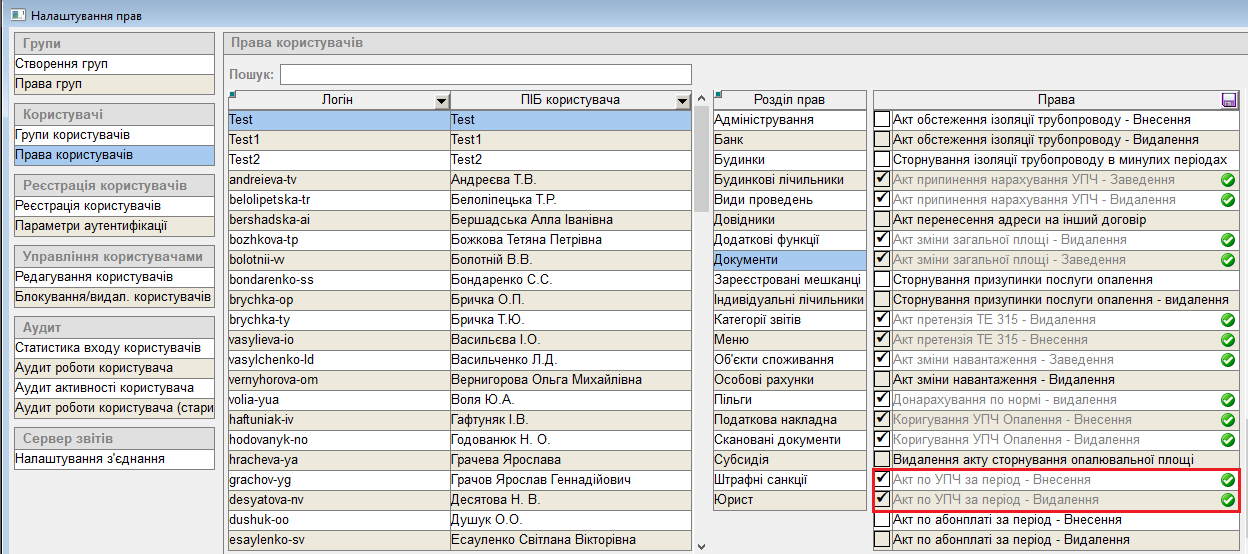Open the ПІБ користувача column filter dropdown
This screenshot has height=554, width=1248.
[682, 101]
